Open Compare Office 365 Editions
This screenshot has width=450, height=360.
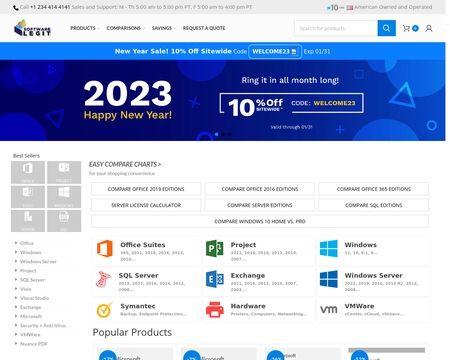(374, 189)
